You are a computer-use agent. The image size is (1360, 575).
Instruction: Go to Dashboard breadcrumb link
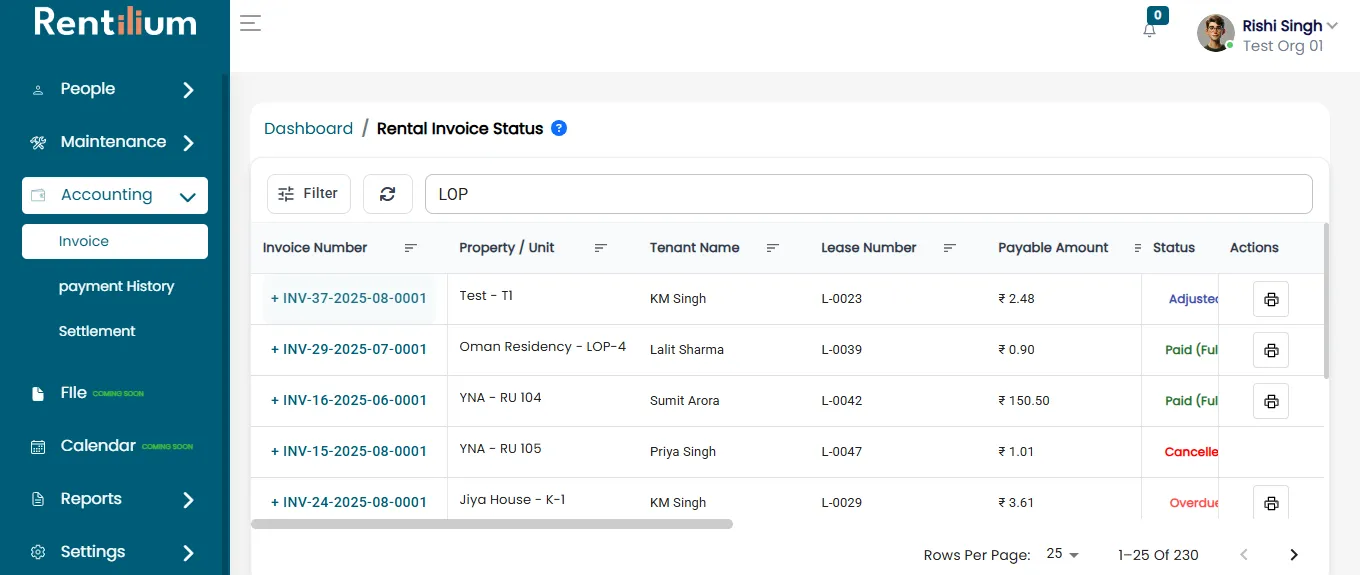pyautogui.click(x=308, y=128)
